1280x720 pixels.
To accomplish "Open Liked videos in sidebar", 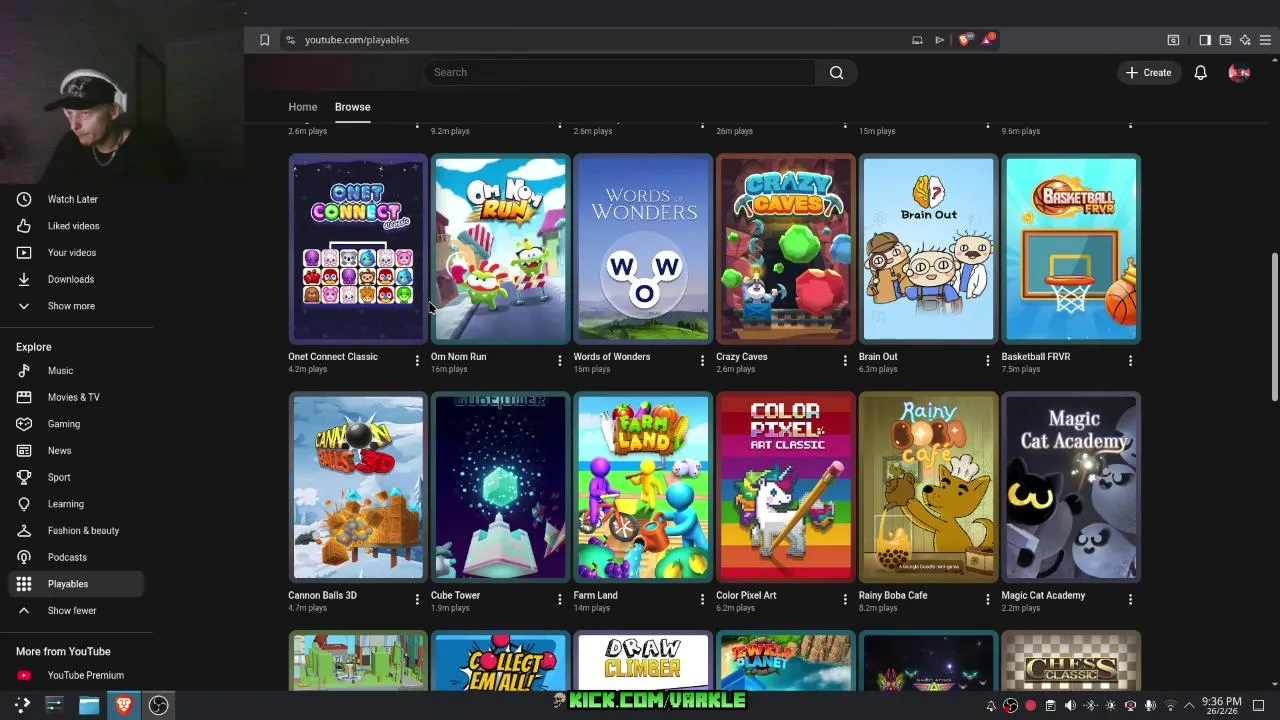I will click(72, 226).
